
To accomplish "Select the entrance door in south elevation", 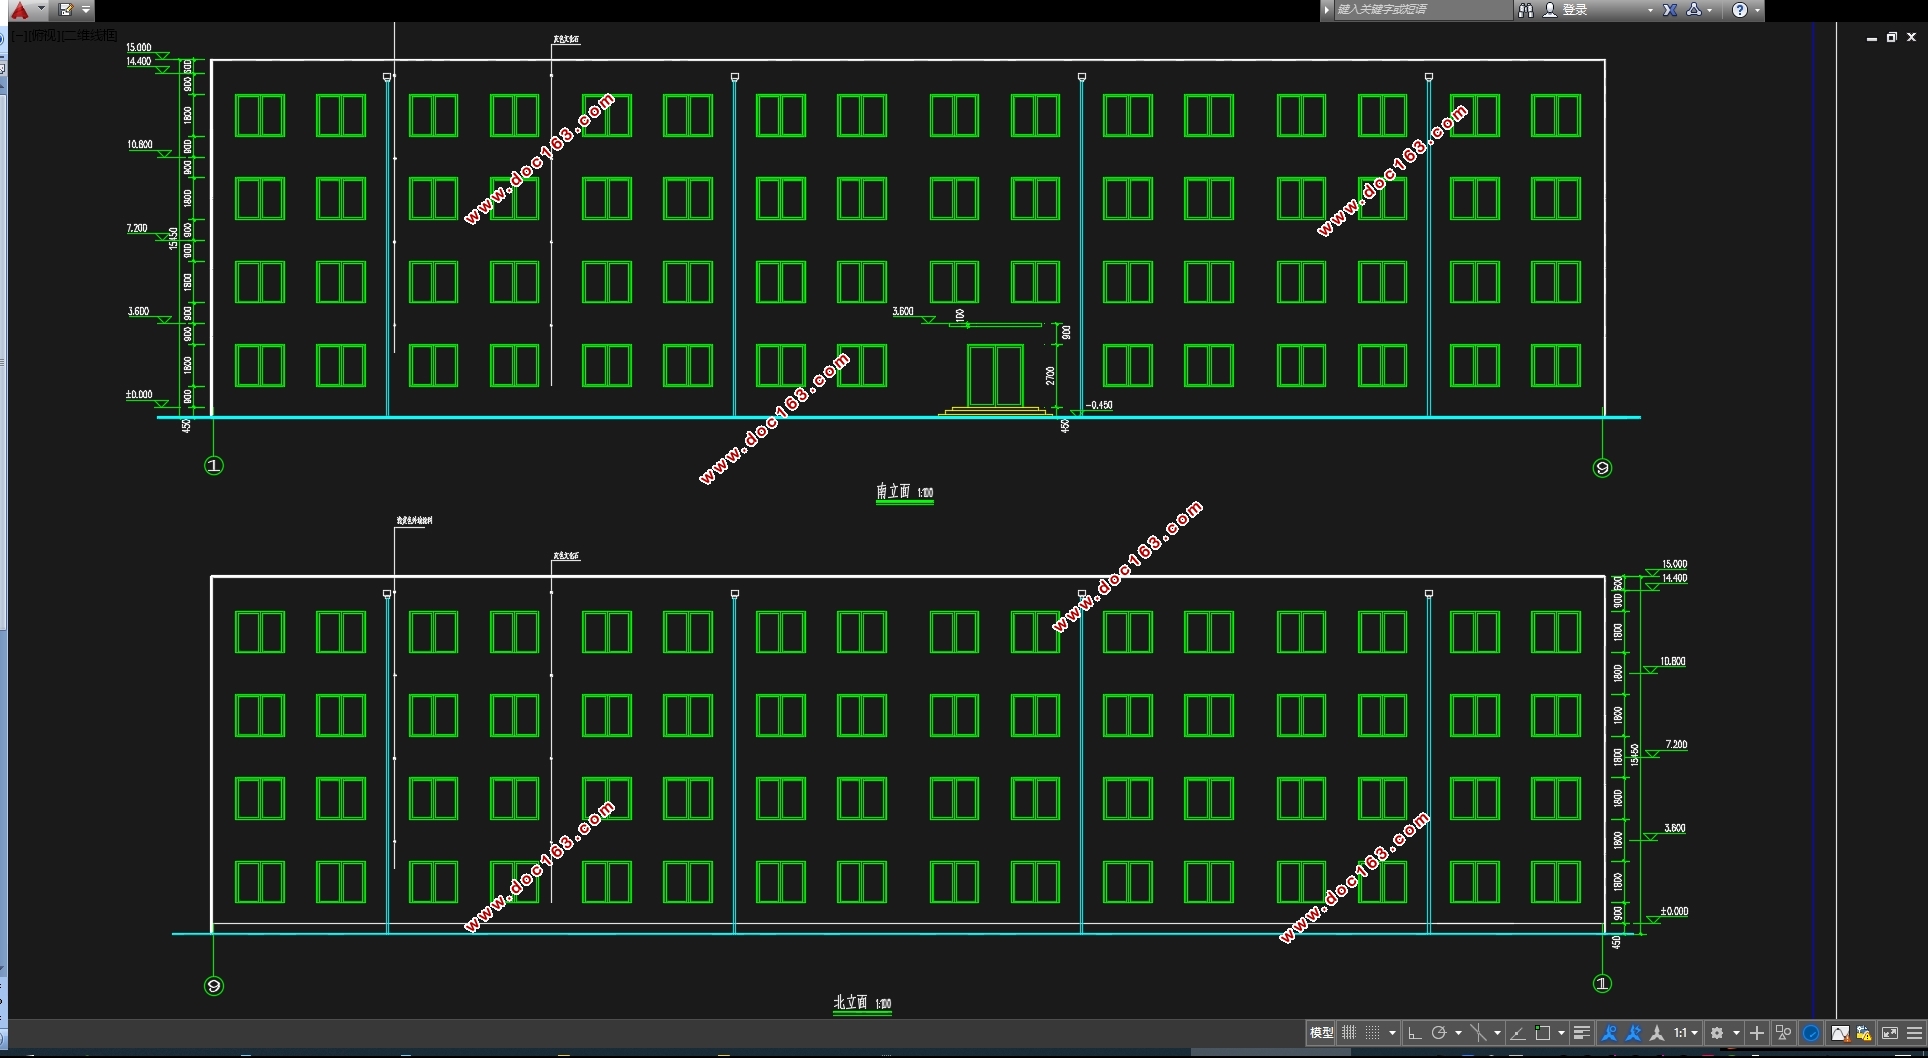I will pos(995,375).
